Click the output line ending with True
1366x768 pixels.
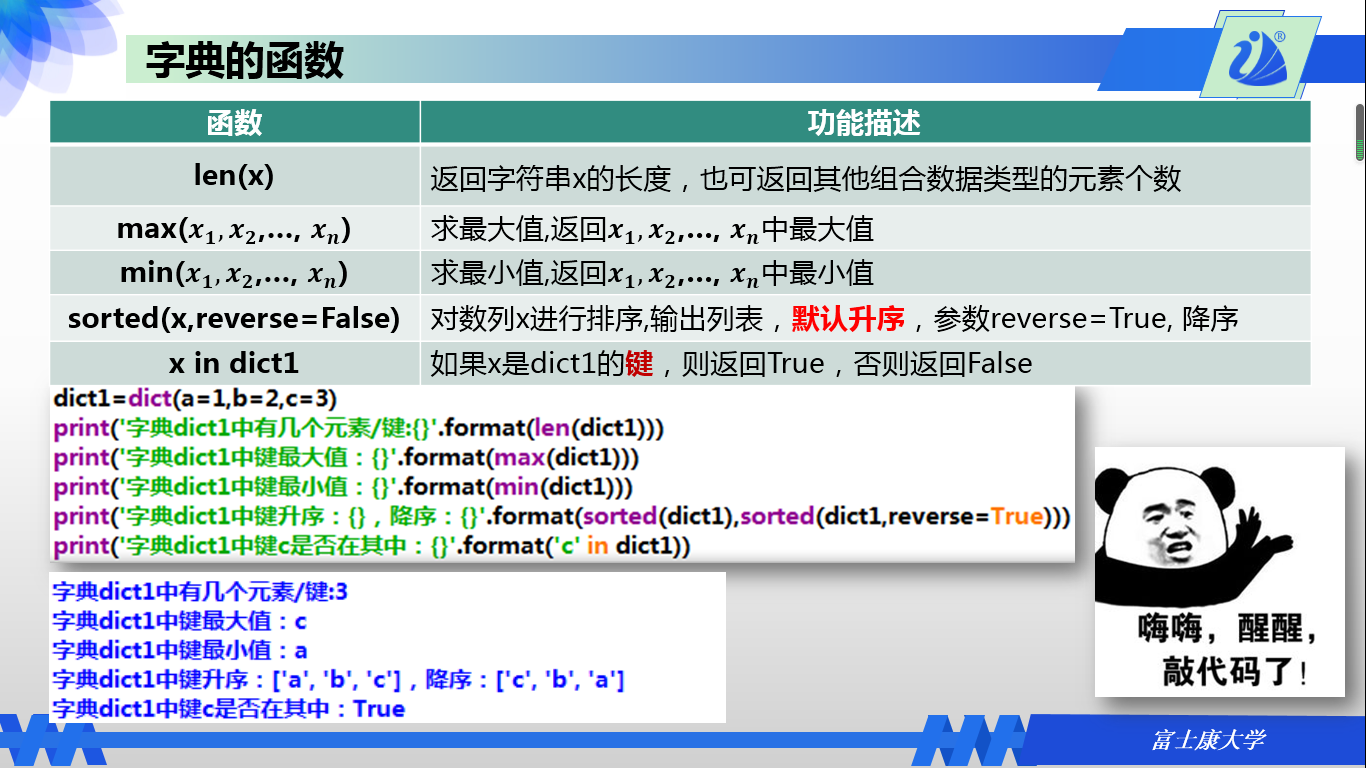[228, 709]
